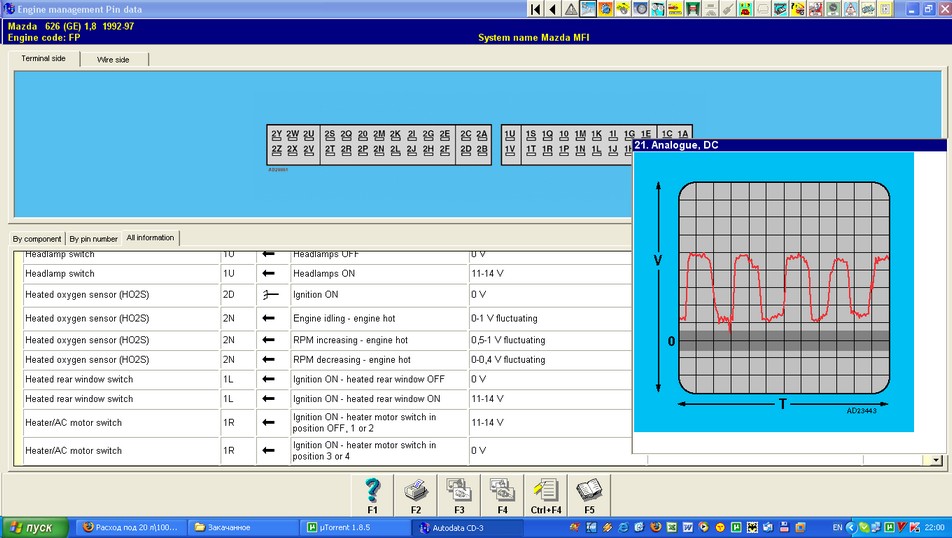Select 'Engine idling - engine hot' cell
The width and height of the screenshot is (952, 538).
click(x=379, y=319)
